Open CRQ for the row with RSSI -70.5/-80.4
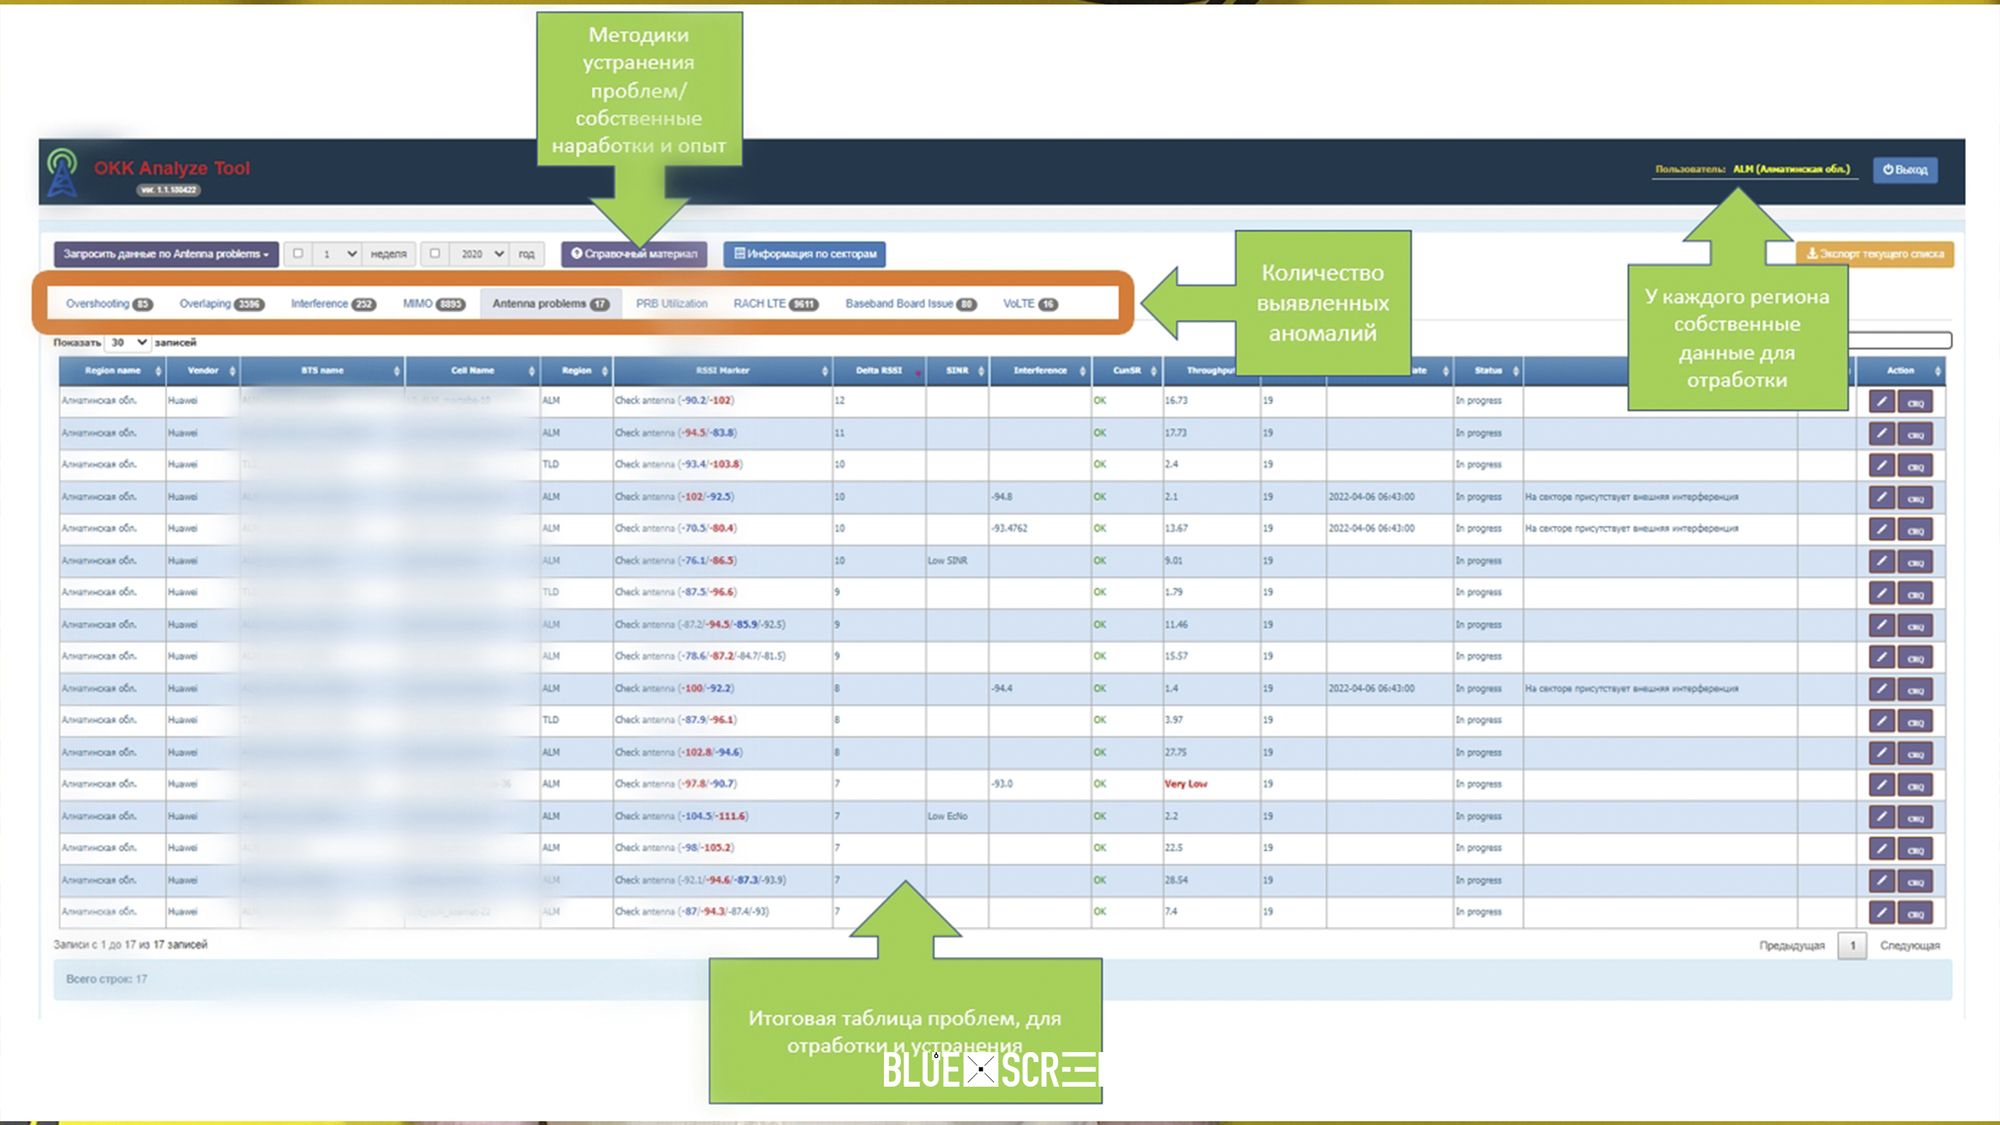Screen dimensions: 2000x1125 [1915, 530]
